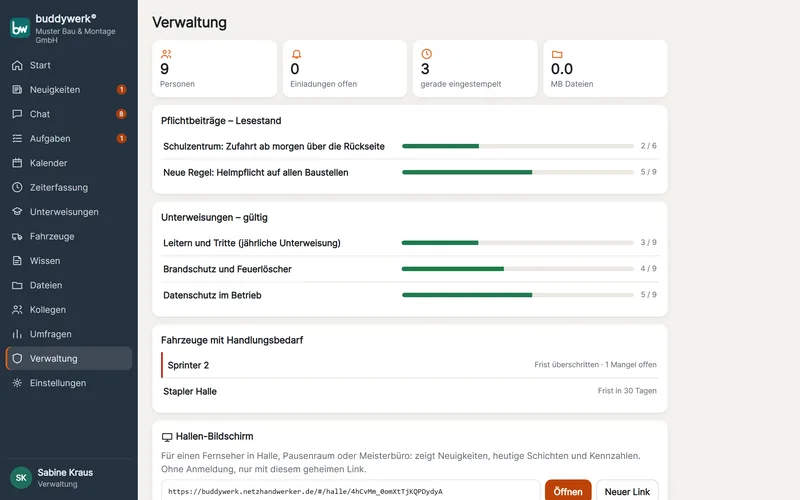
Task: Click the Brandschutz und Feuerlöscher progress bar
Action: click(x=517, y=269)
